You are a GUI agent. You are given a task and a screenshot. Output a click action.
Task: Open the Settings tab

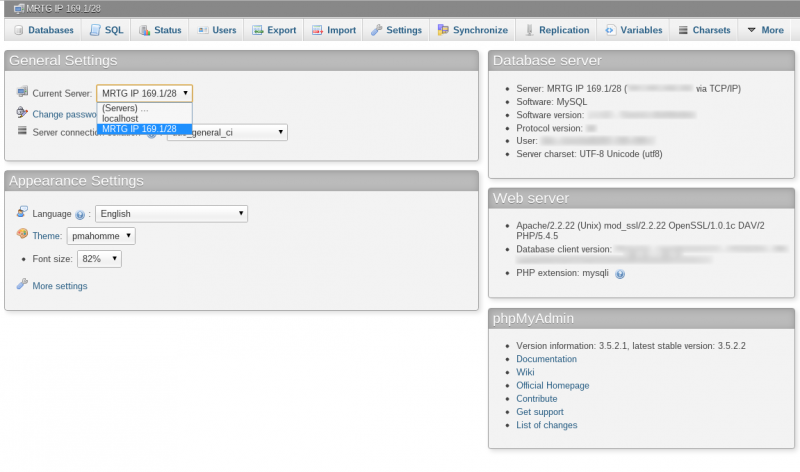396,30
